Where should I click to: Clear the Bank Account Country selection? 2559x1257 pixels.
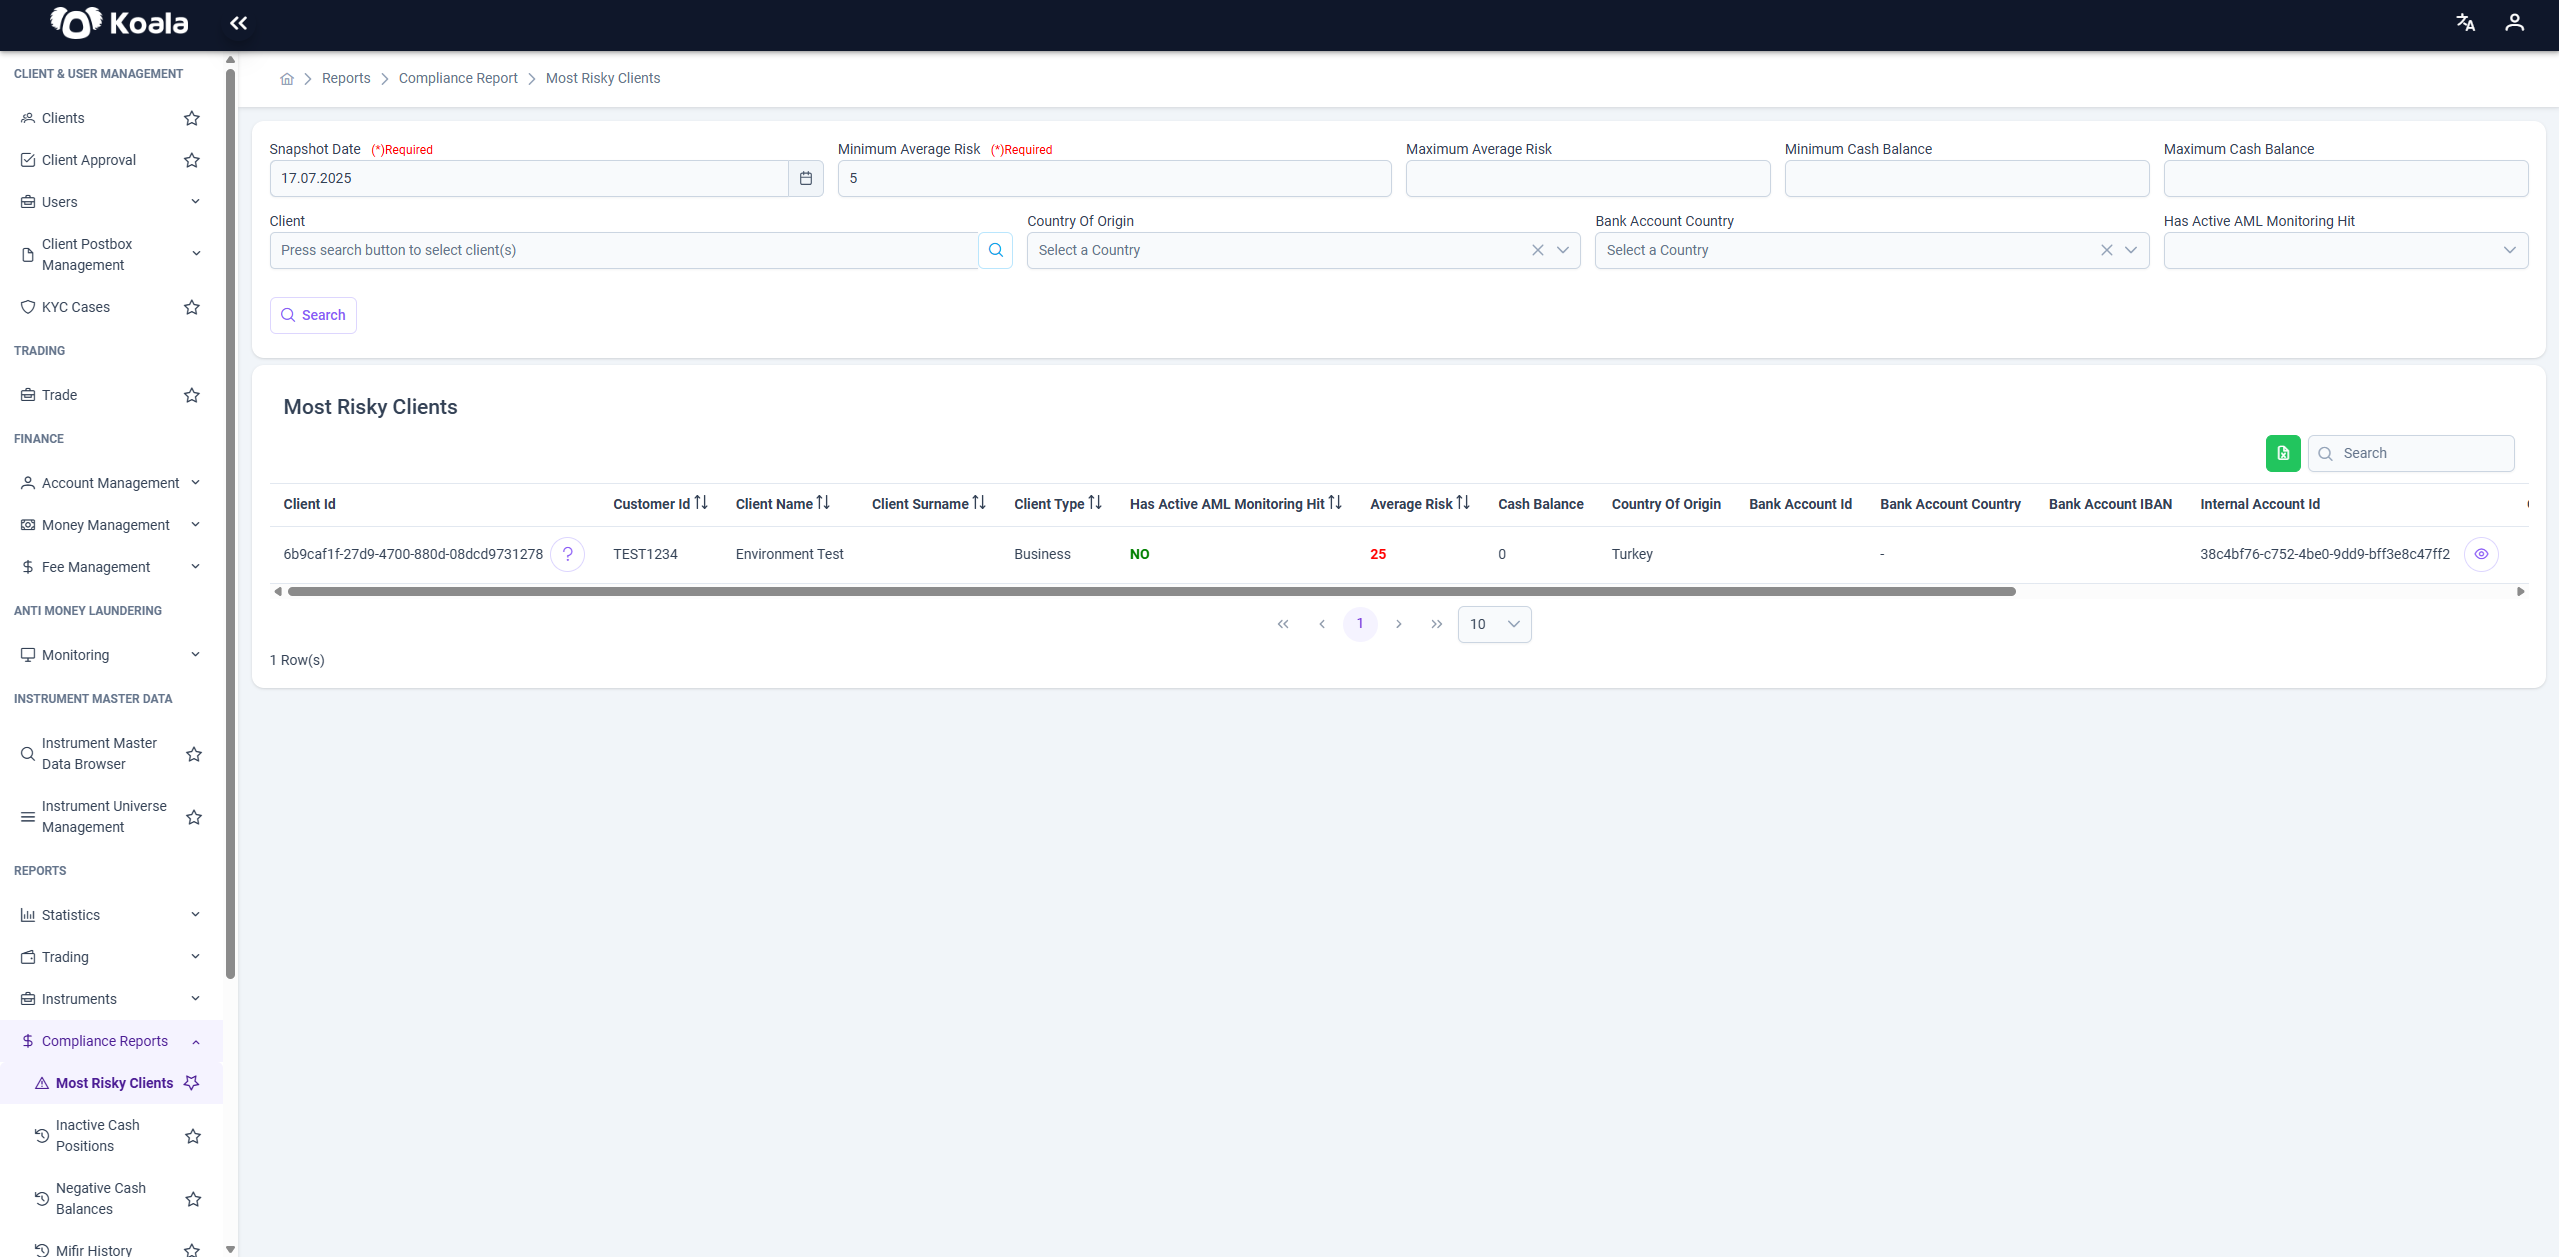[x=2106, y=251]
